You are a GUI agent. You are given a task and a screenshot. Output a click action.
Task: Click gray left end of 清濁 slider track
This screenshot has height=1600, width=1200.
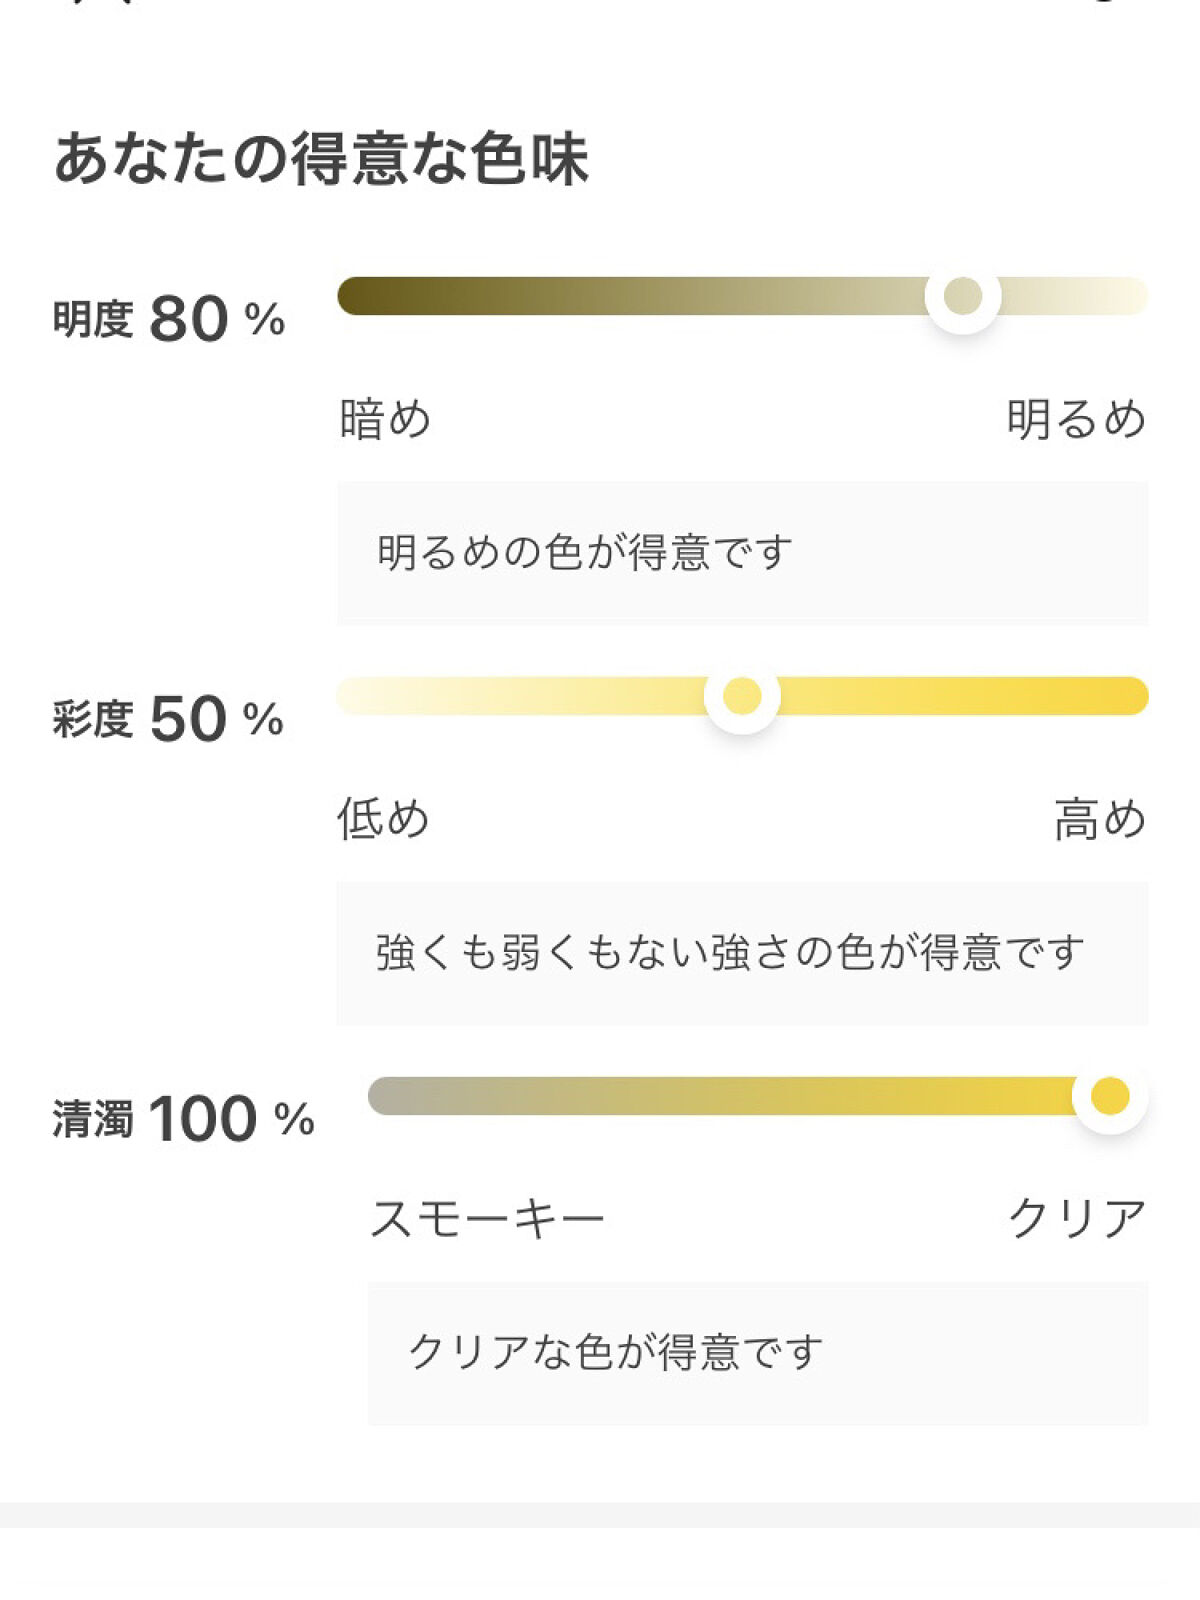[x=392, y=1096]
